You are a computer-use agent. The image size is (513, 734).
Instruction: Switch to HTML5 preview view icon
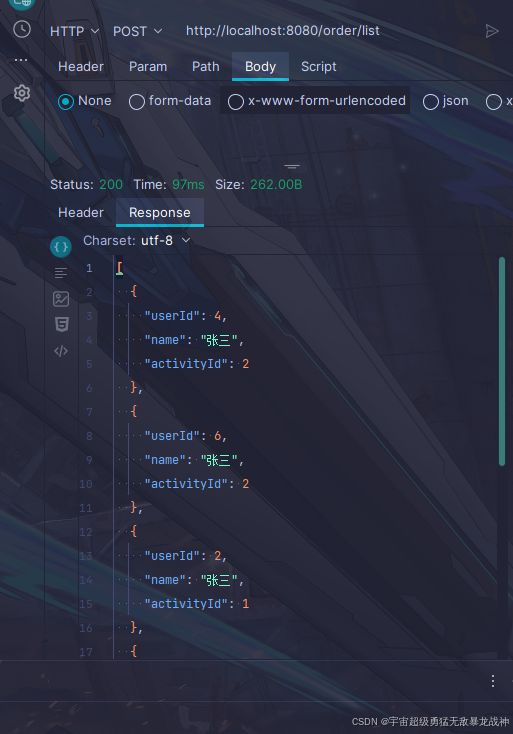61,324
